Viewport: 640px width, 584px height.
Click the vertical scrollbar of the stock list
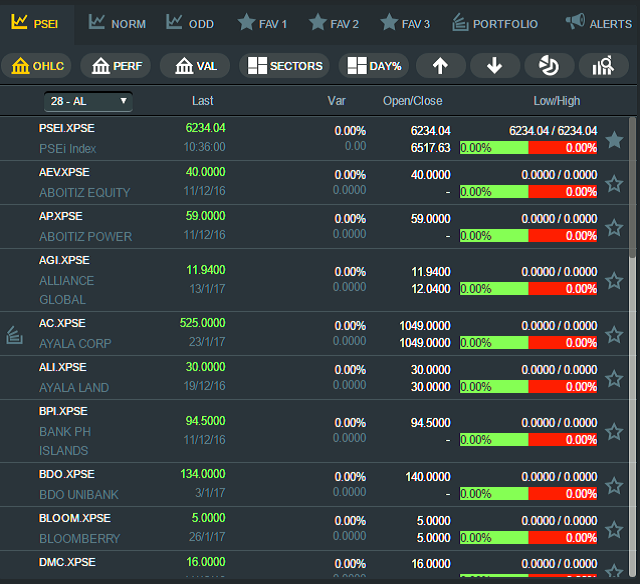point(632,200)
